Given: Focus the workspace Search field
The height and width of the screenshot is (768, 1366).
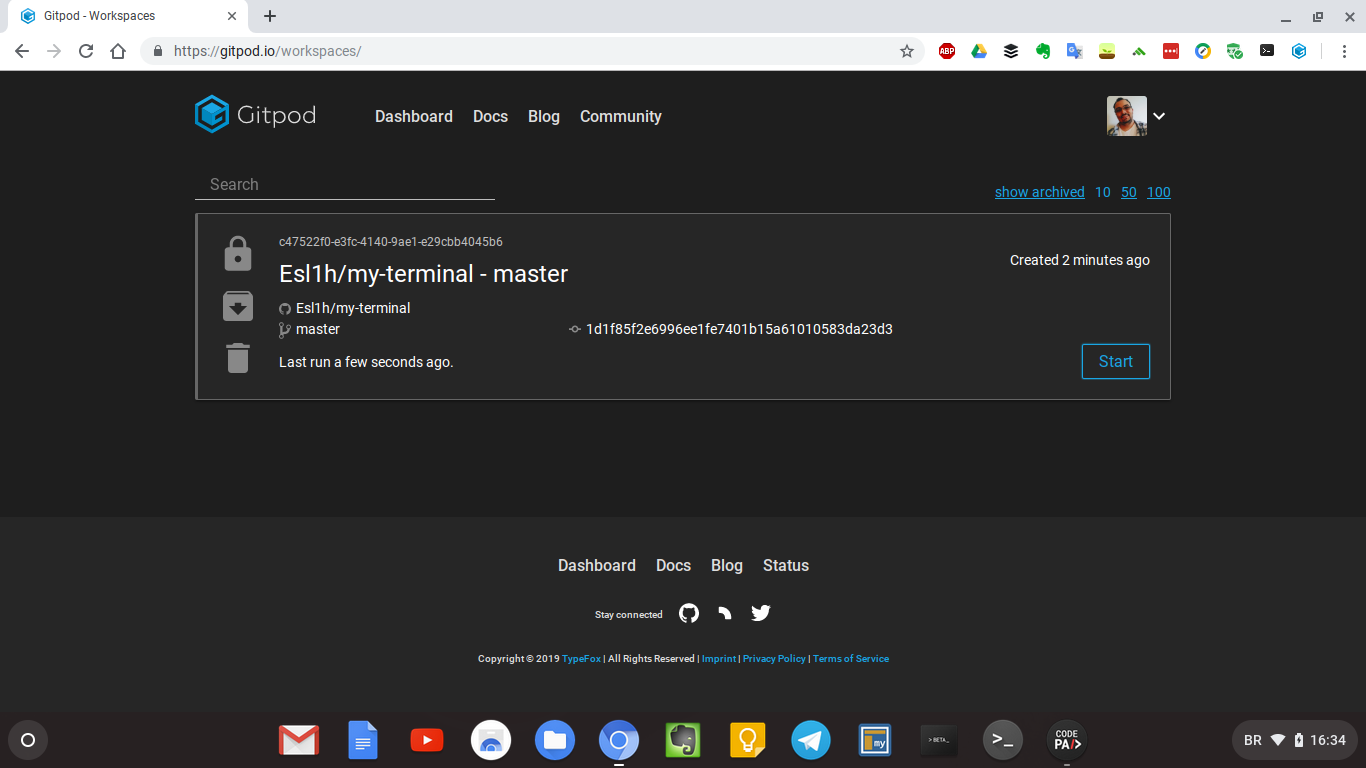Looking at the screenshot, I should click(345, 184).
